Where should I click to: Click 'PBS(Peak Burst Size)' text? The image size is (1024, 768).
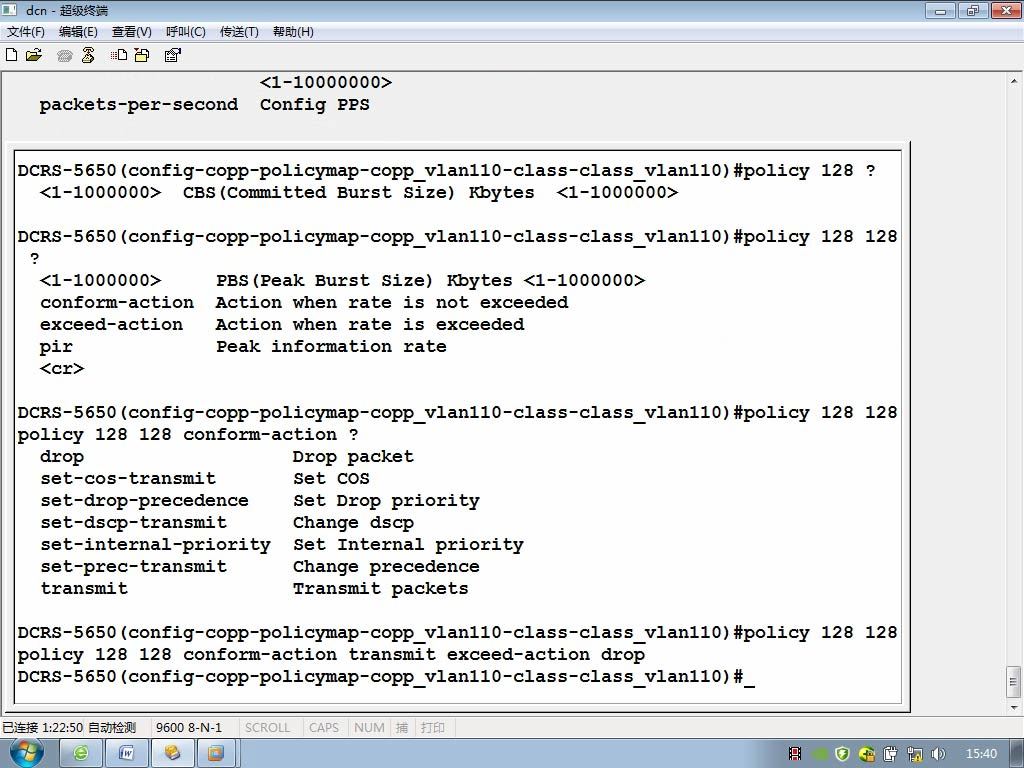325,281
